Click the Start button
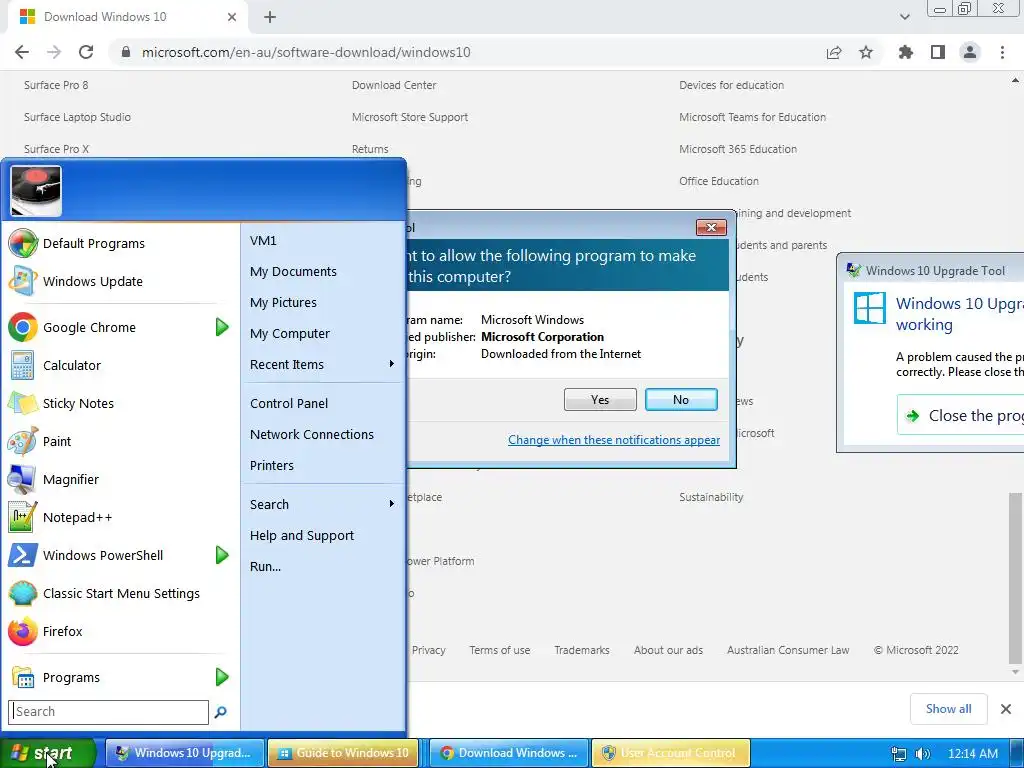Screen dimensions: 1024x768 (48, 754)
